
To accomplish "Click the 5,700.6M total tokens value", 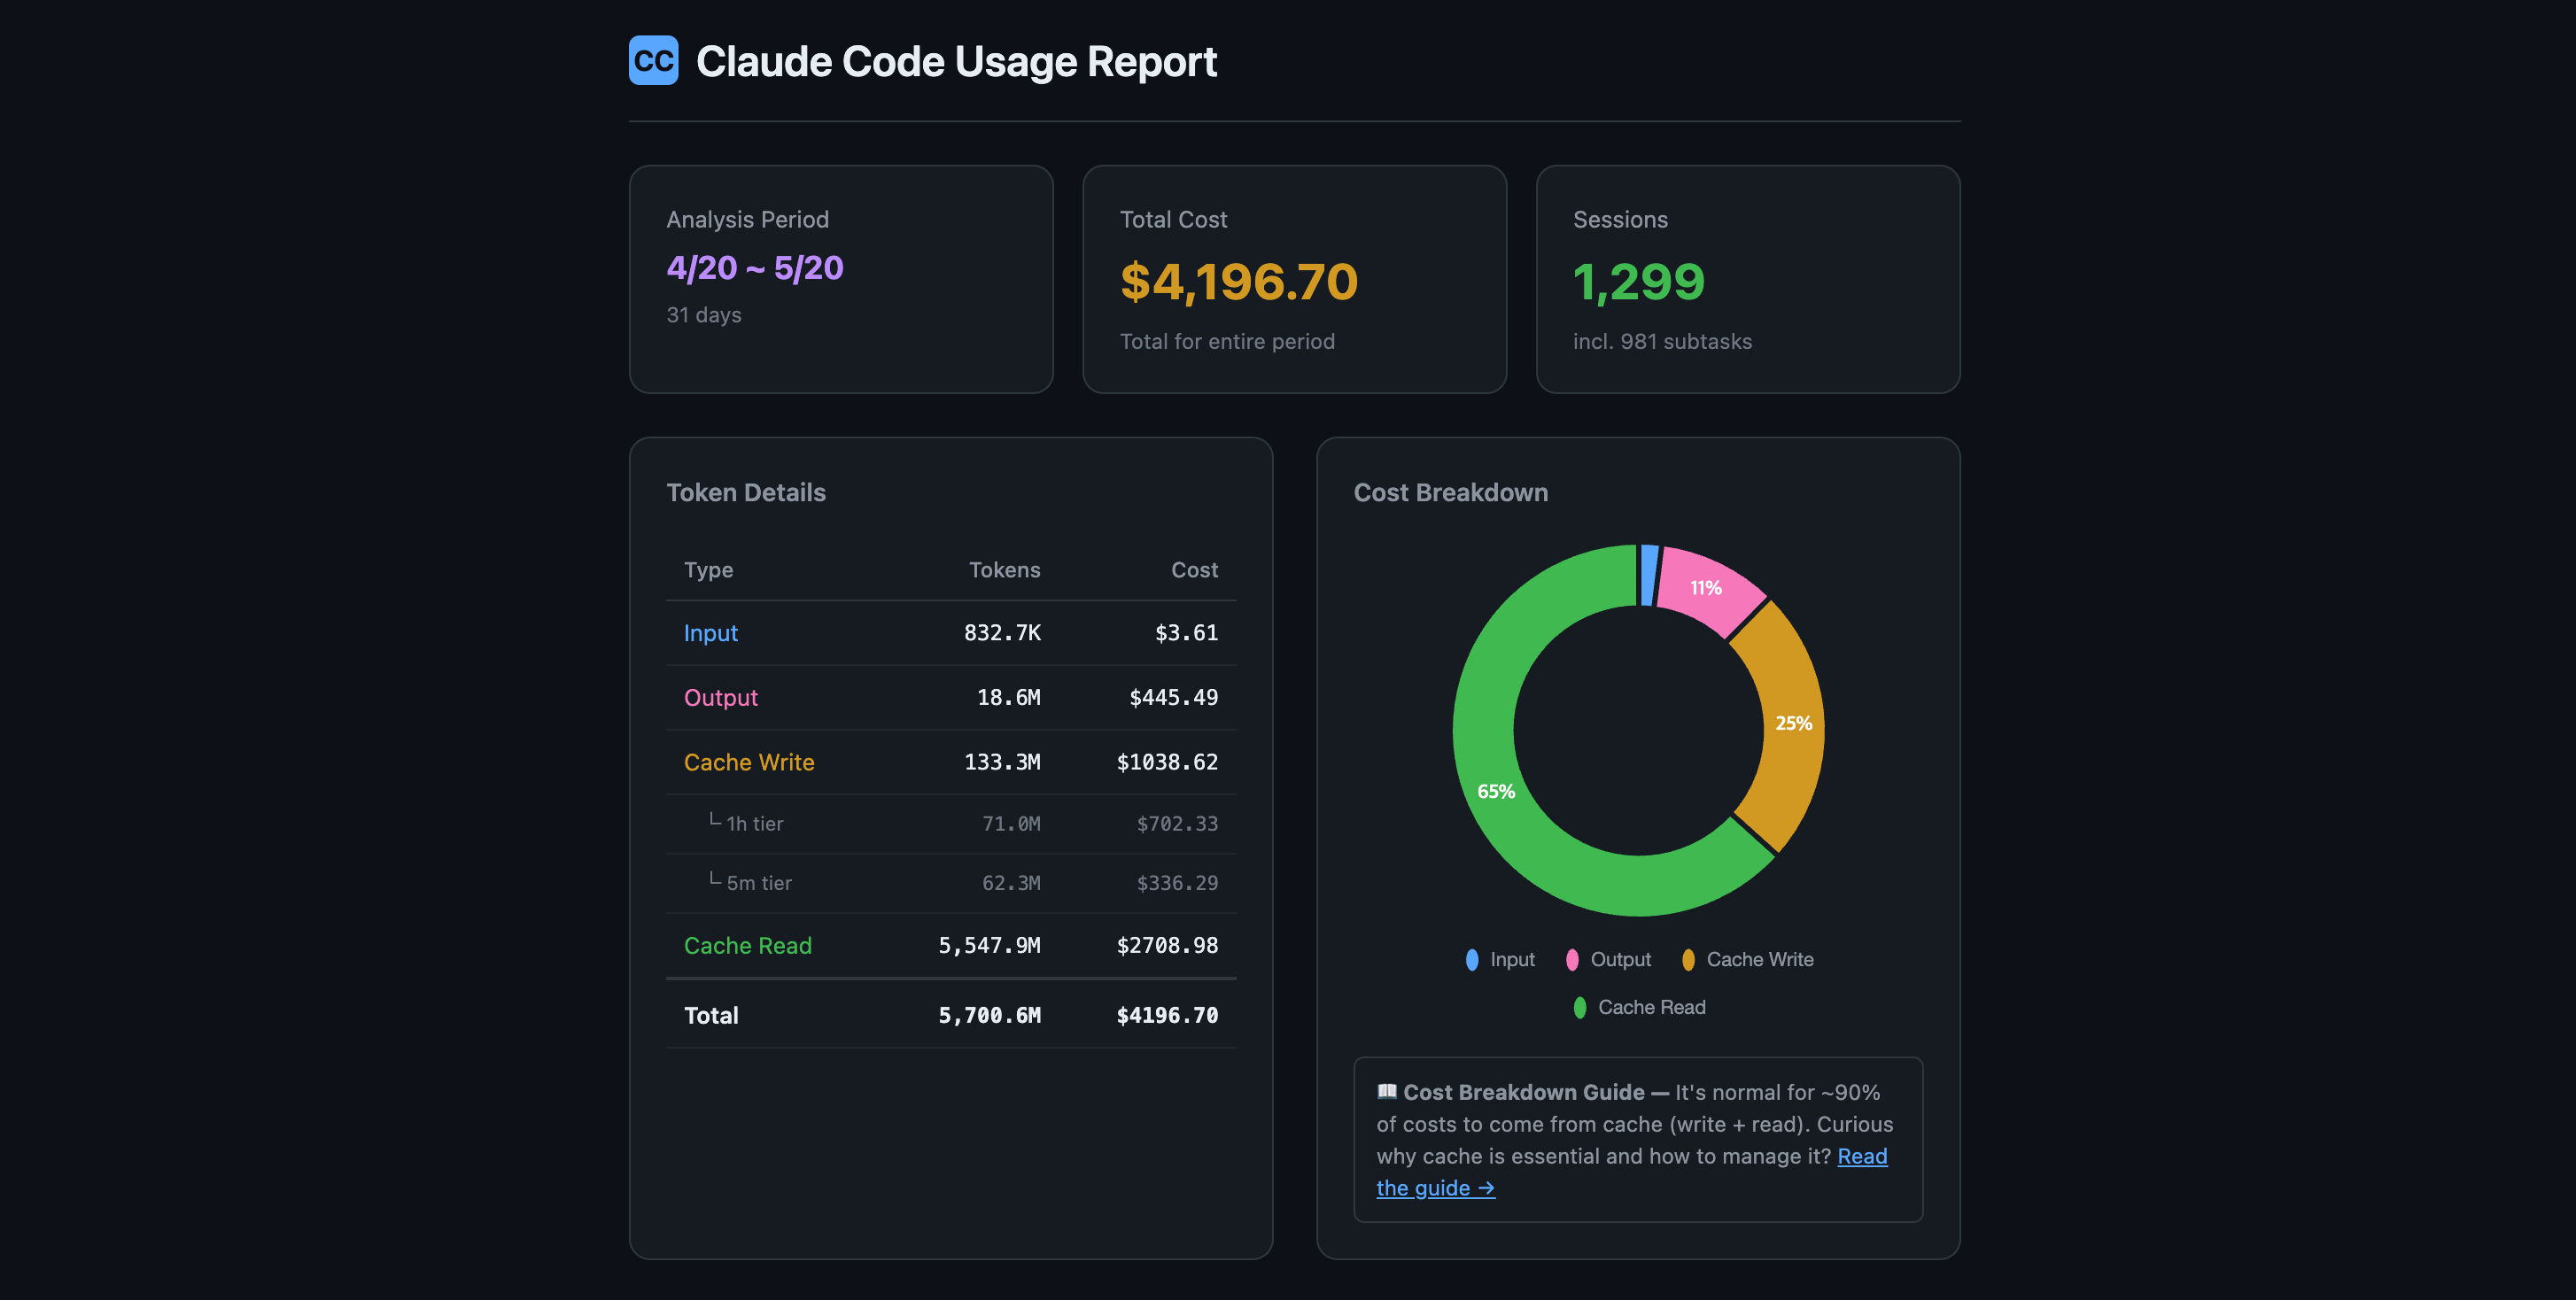I will pyautogui.click(x=989, y=1016).
